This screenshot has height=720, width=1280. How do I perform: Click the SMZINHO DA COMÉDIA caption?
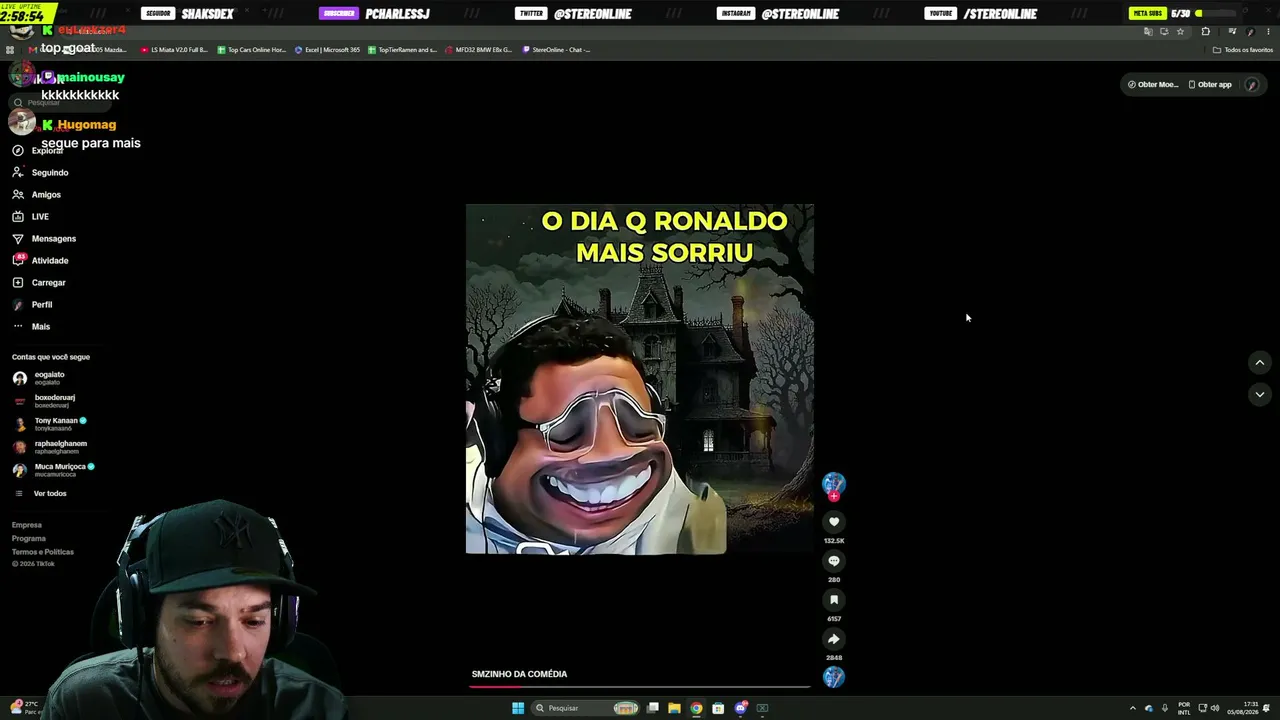tap(519, 674)
